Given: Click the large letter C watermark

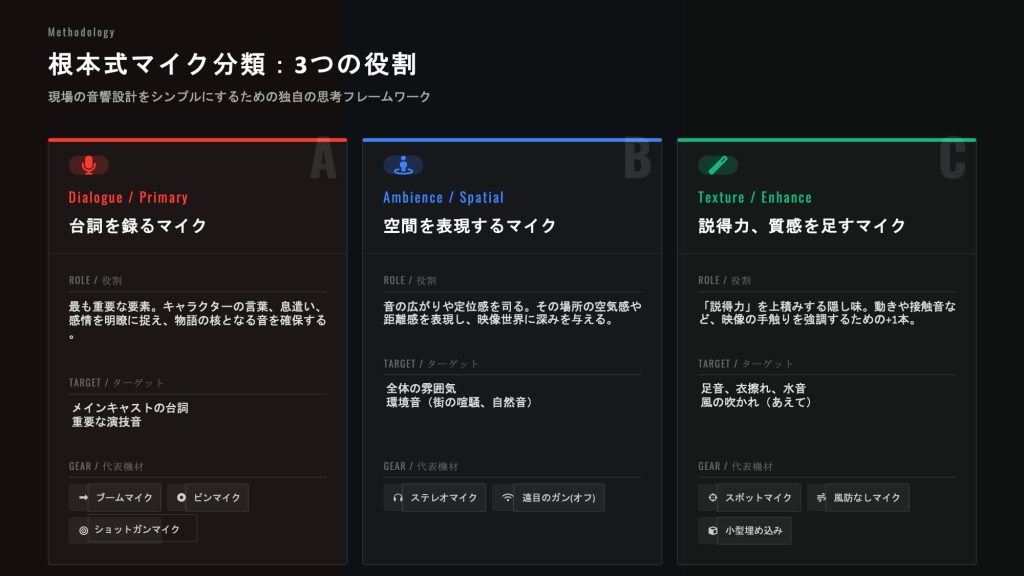Looking at the screenshot, I should tap(952, 159).
